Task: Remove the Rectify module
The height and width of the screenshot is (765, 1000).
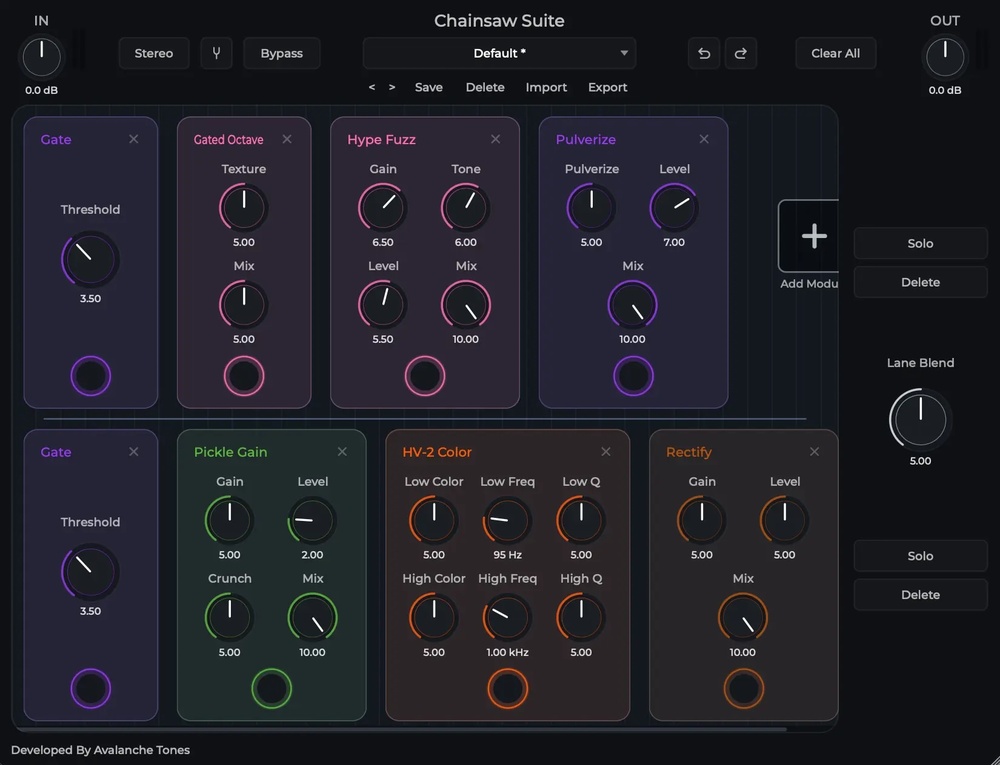Action: 814,451
